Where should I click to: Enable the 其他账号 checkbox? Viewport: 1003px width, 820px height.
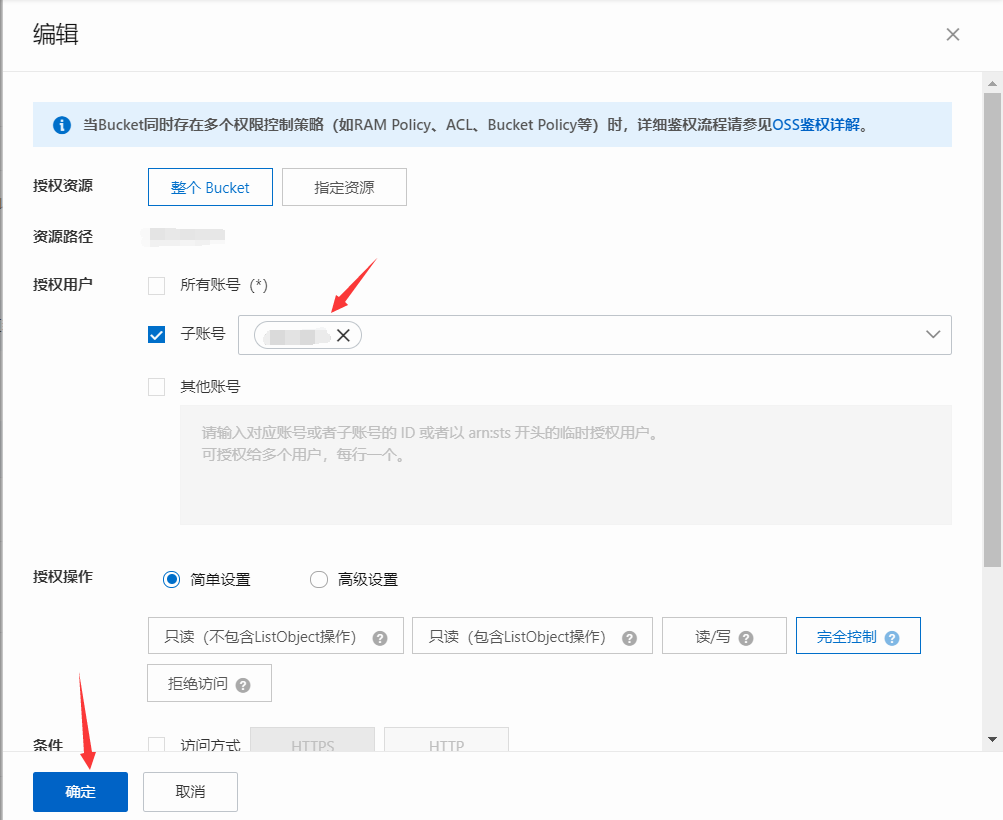pyautogui.click(x=157, y=387)
